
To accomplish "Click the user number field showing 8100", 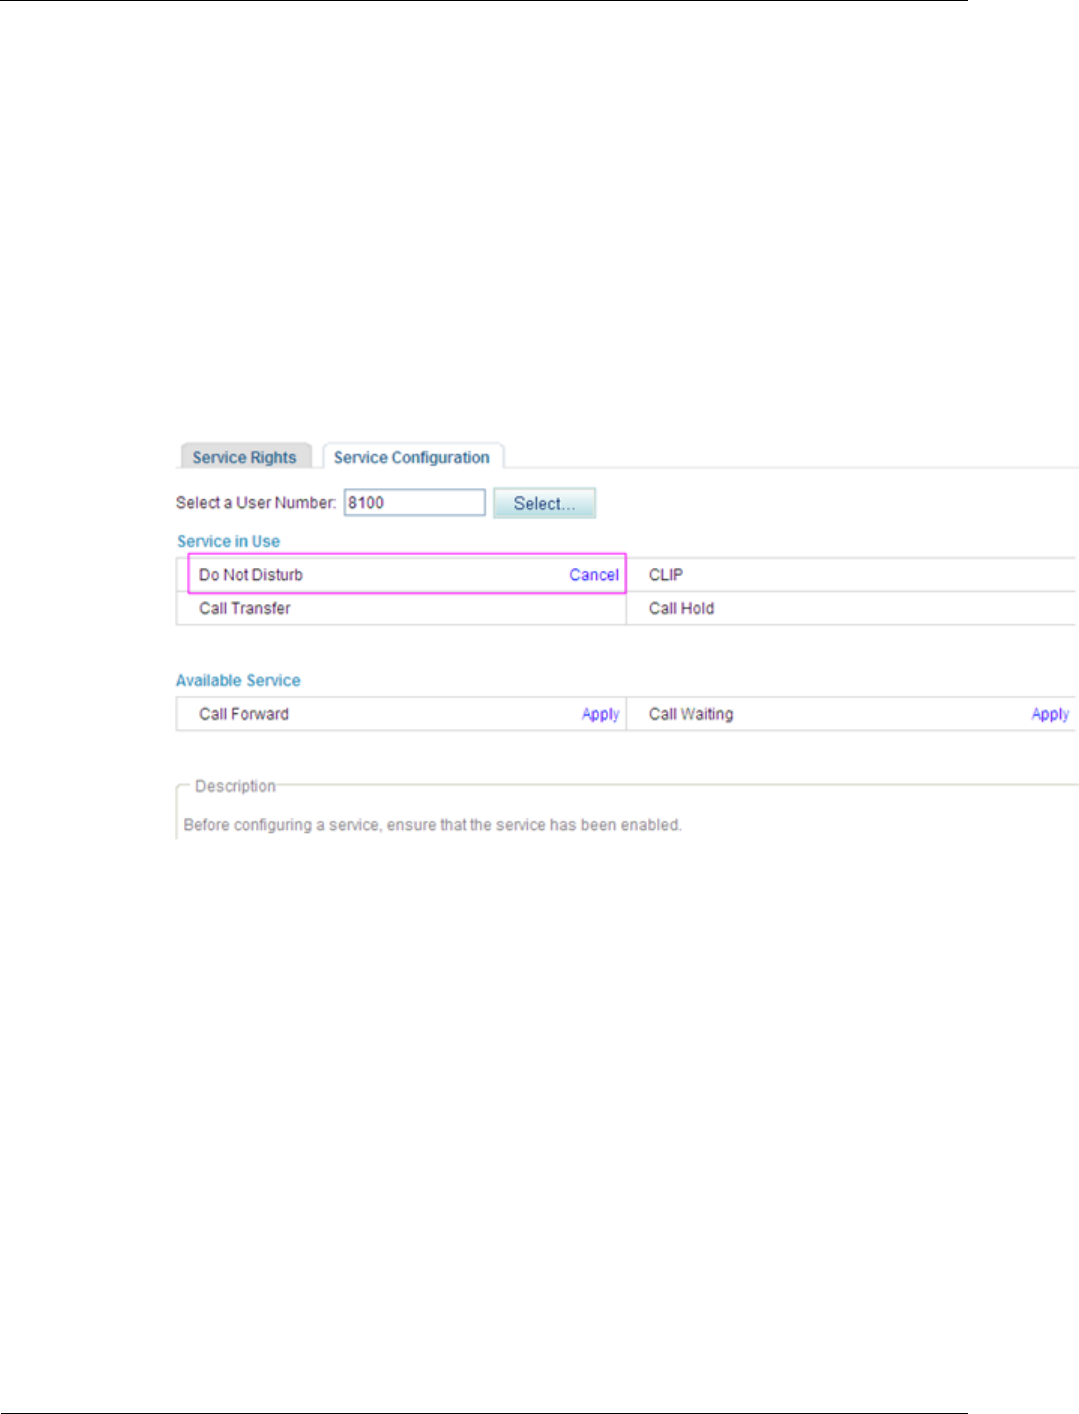I will pyautogui.click(x=415, y=503).
